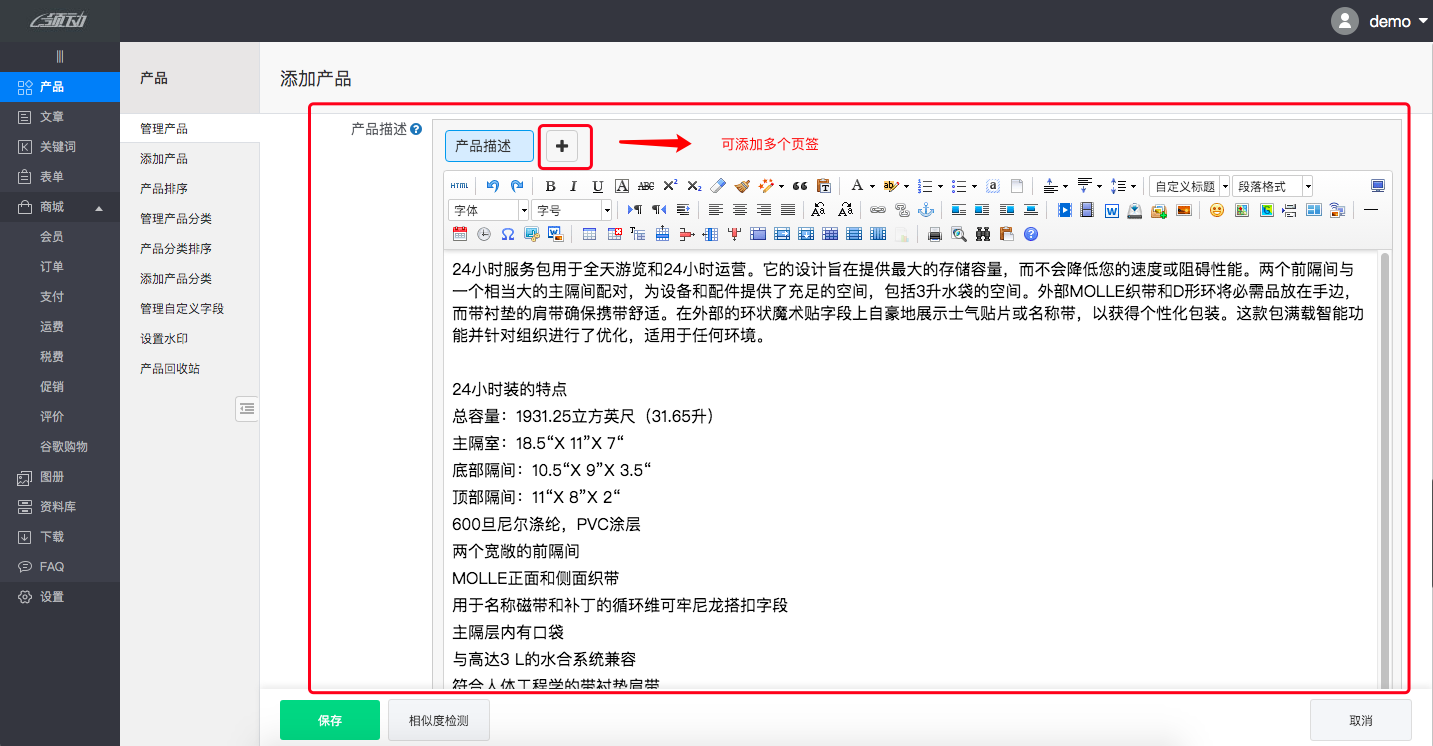Open 产品排序 in the product submenu

click(x=164, y=189)
